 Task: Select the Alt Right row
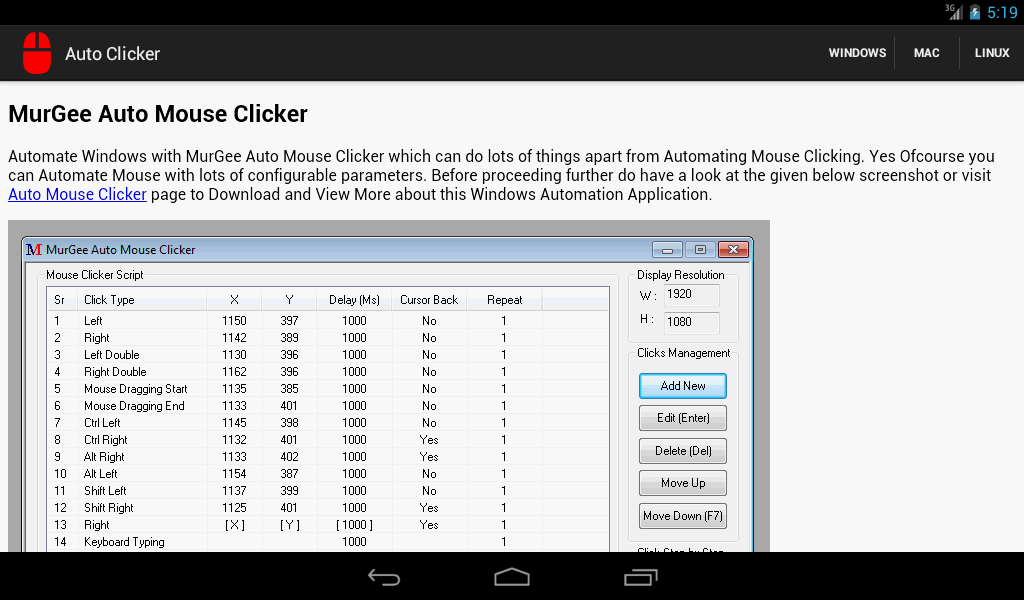328,456
